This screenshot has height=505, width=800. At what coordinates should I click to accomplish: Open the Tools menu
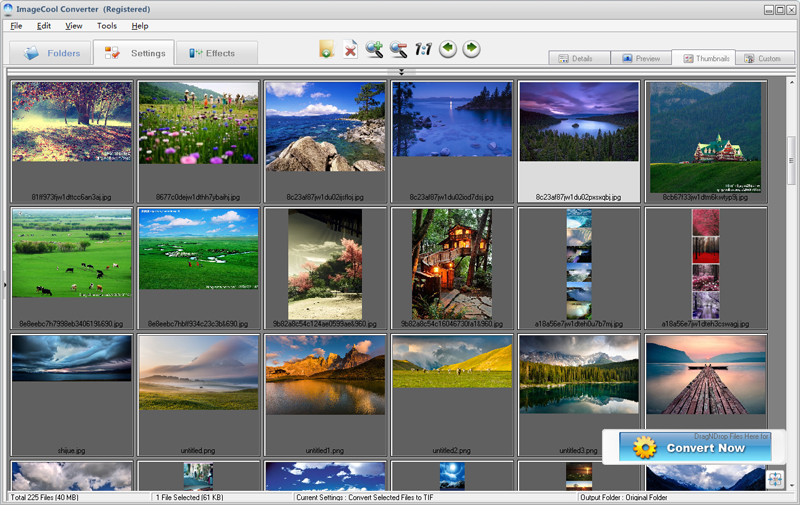coord(107,26)
